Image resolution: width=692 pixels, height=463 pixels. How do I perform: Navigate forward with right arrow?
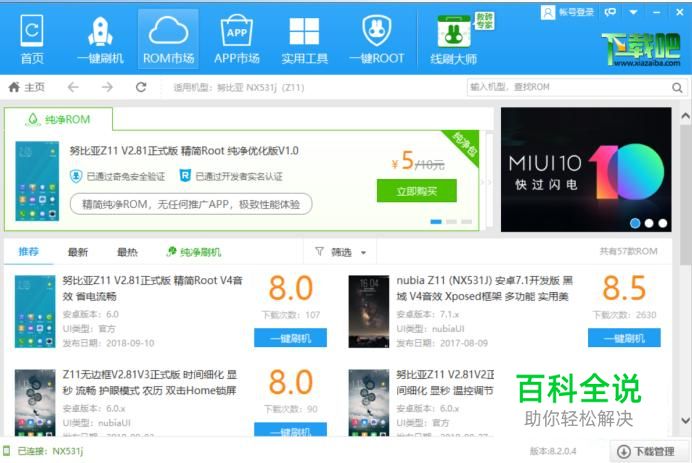[x=107, y=87]
